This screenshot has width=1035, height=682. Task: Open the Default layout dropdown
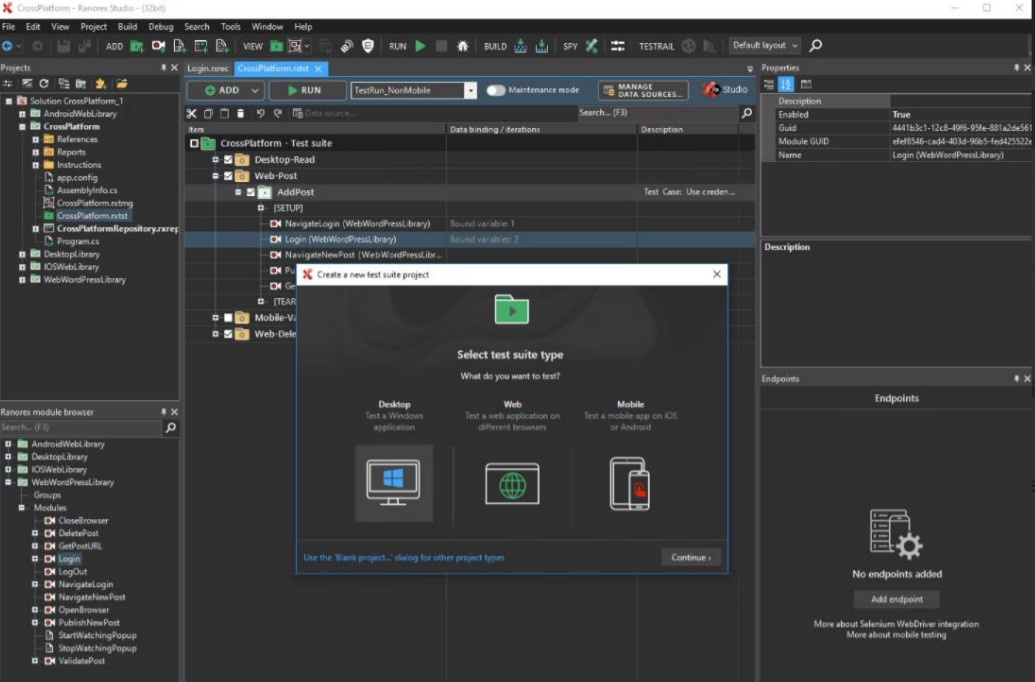point(765,46)
